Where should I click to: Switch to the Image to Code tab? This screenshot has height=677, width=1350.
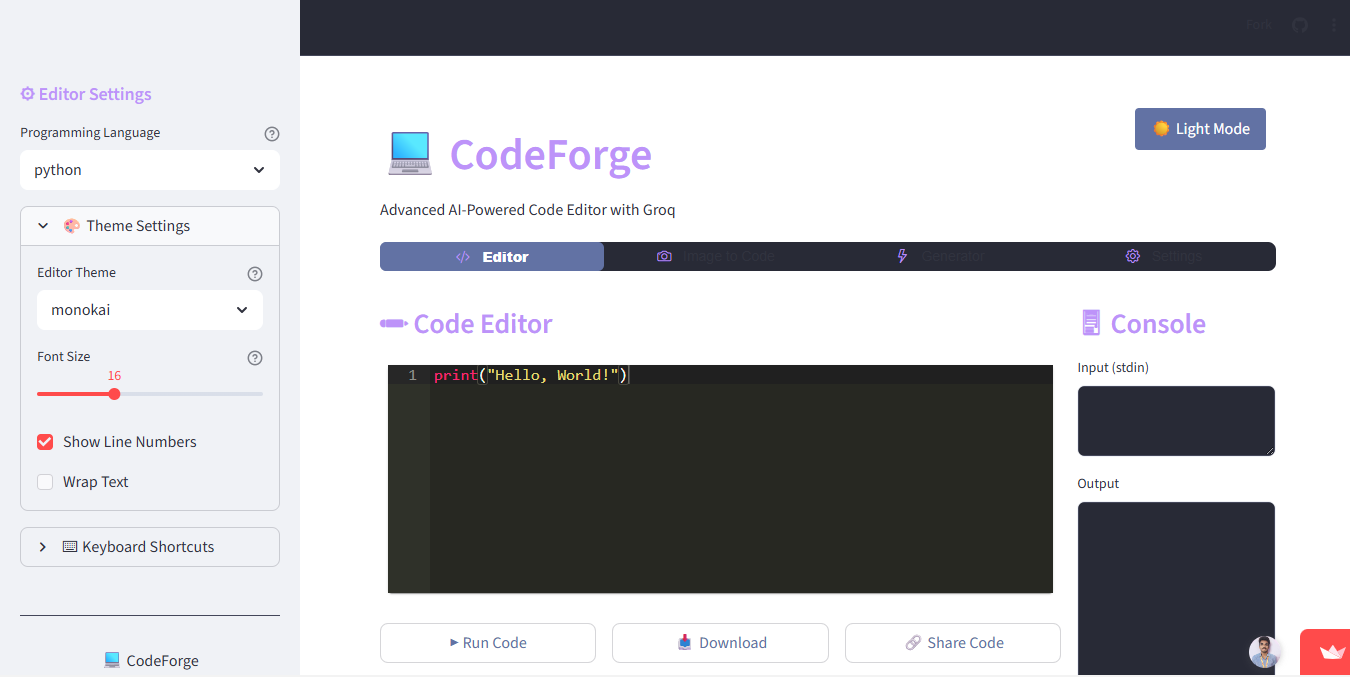pos(716,257)
